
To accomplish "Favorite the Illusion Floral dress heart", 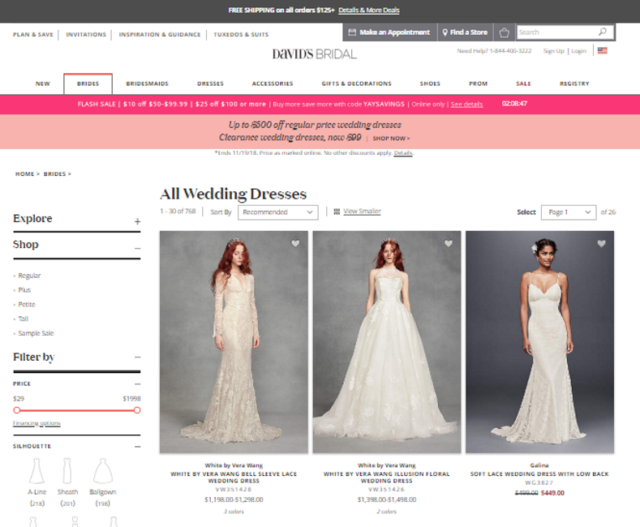I will click(448, 243).
